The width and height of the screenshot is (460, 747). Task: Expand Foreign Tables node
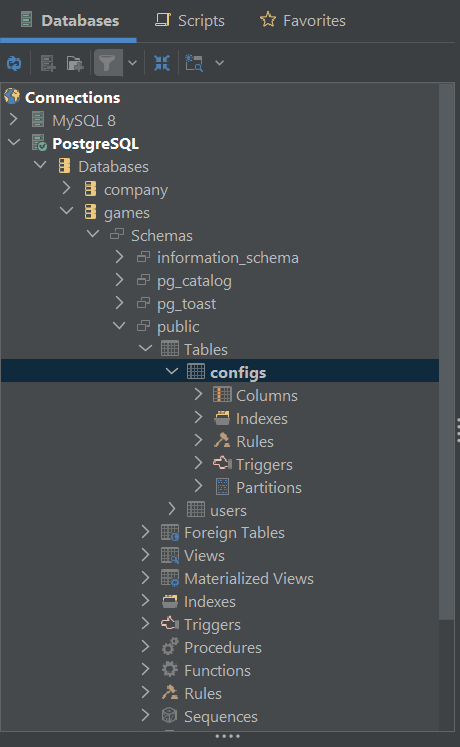145,531
